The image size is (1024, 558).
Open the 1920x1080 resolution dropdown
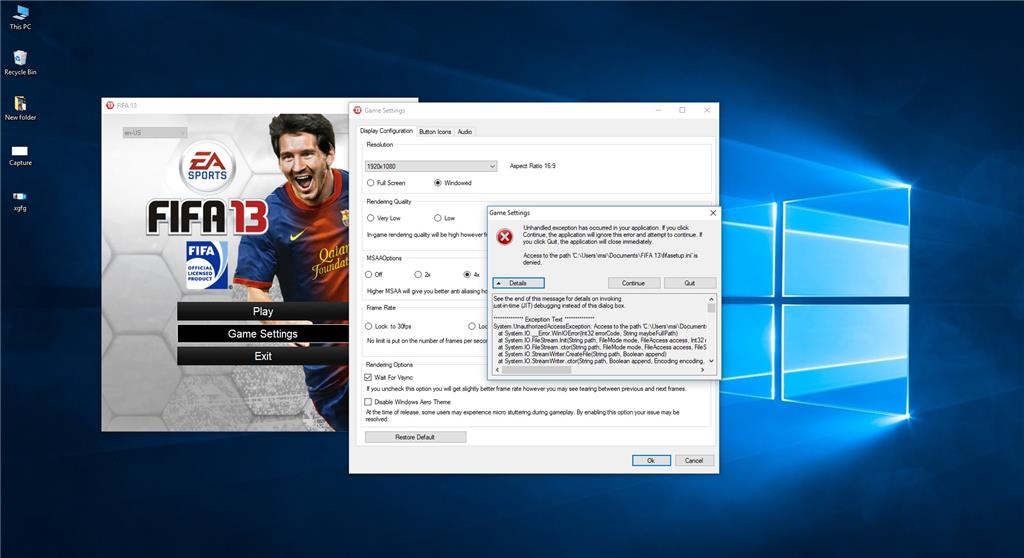pyautogui.click(x=431, y=167)
